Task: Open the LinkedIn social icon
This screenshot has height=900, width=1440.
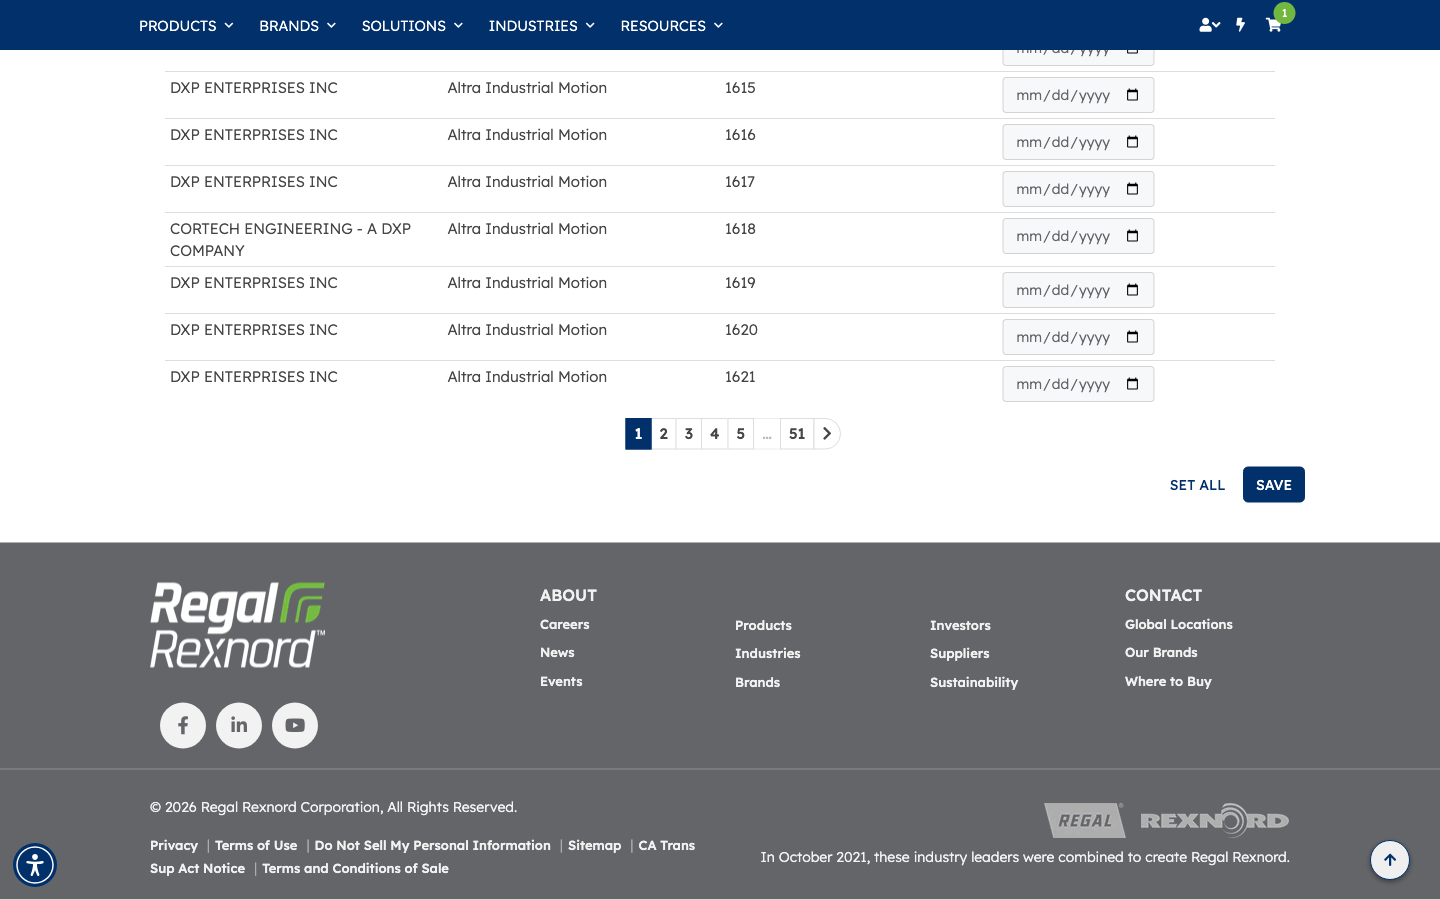Action: (239, 725)
